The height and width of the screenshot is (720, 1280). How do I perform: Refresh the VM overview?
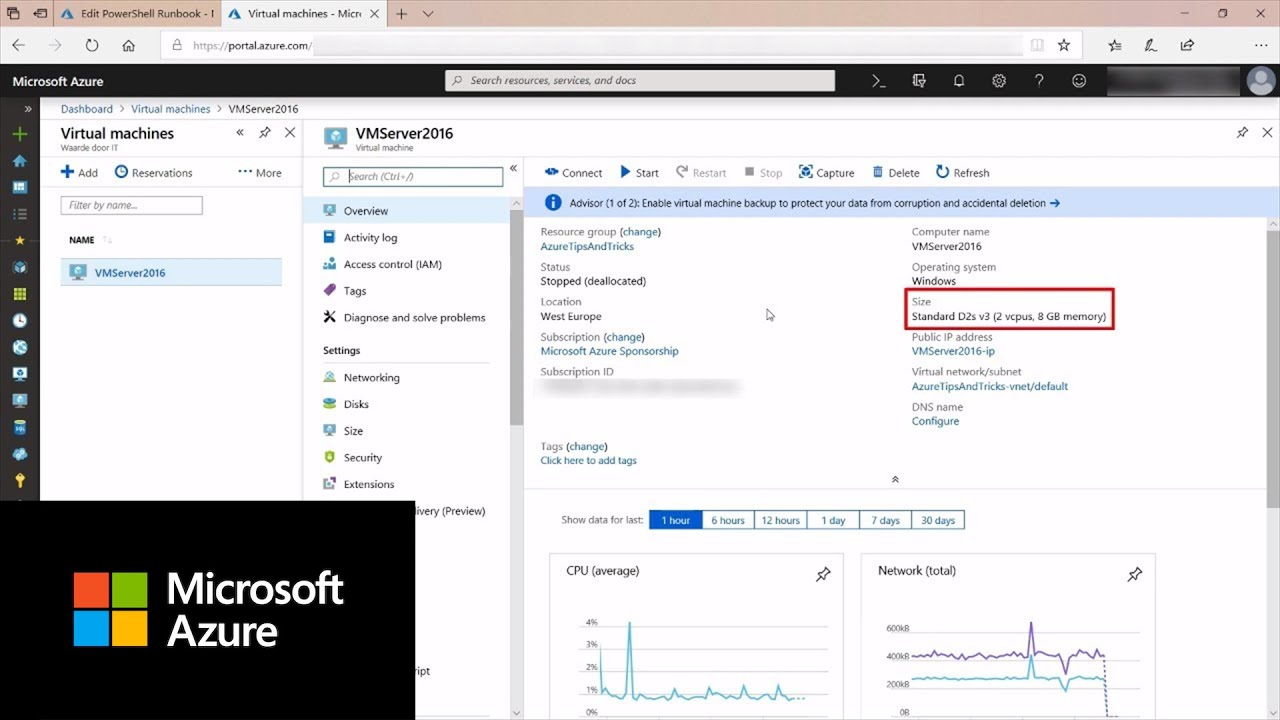click(962, 173)
